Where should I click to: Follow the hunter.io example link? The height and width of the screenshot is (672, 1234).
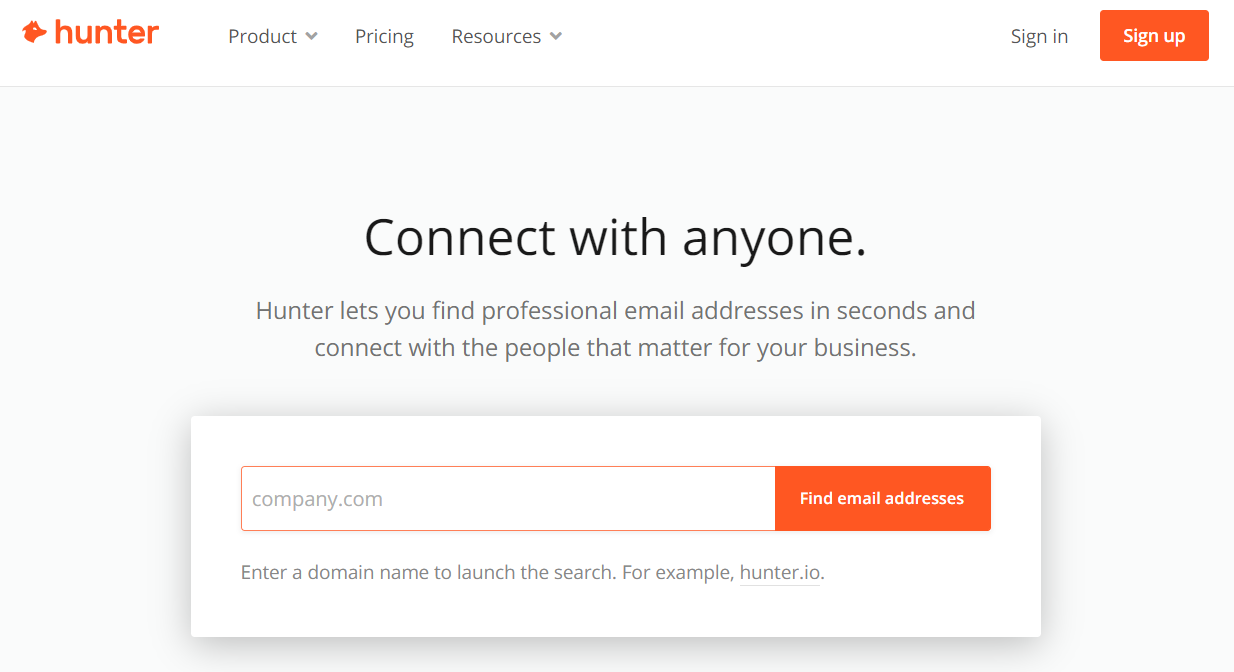point(780,573)
